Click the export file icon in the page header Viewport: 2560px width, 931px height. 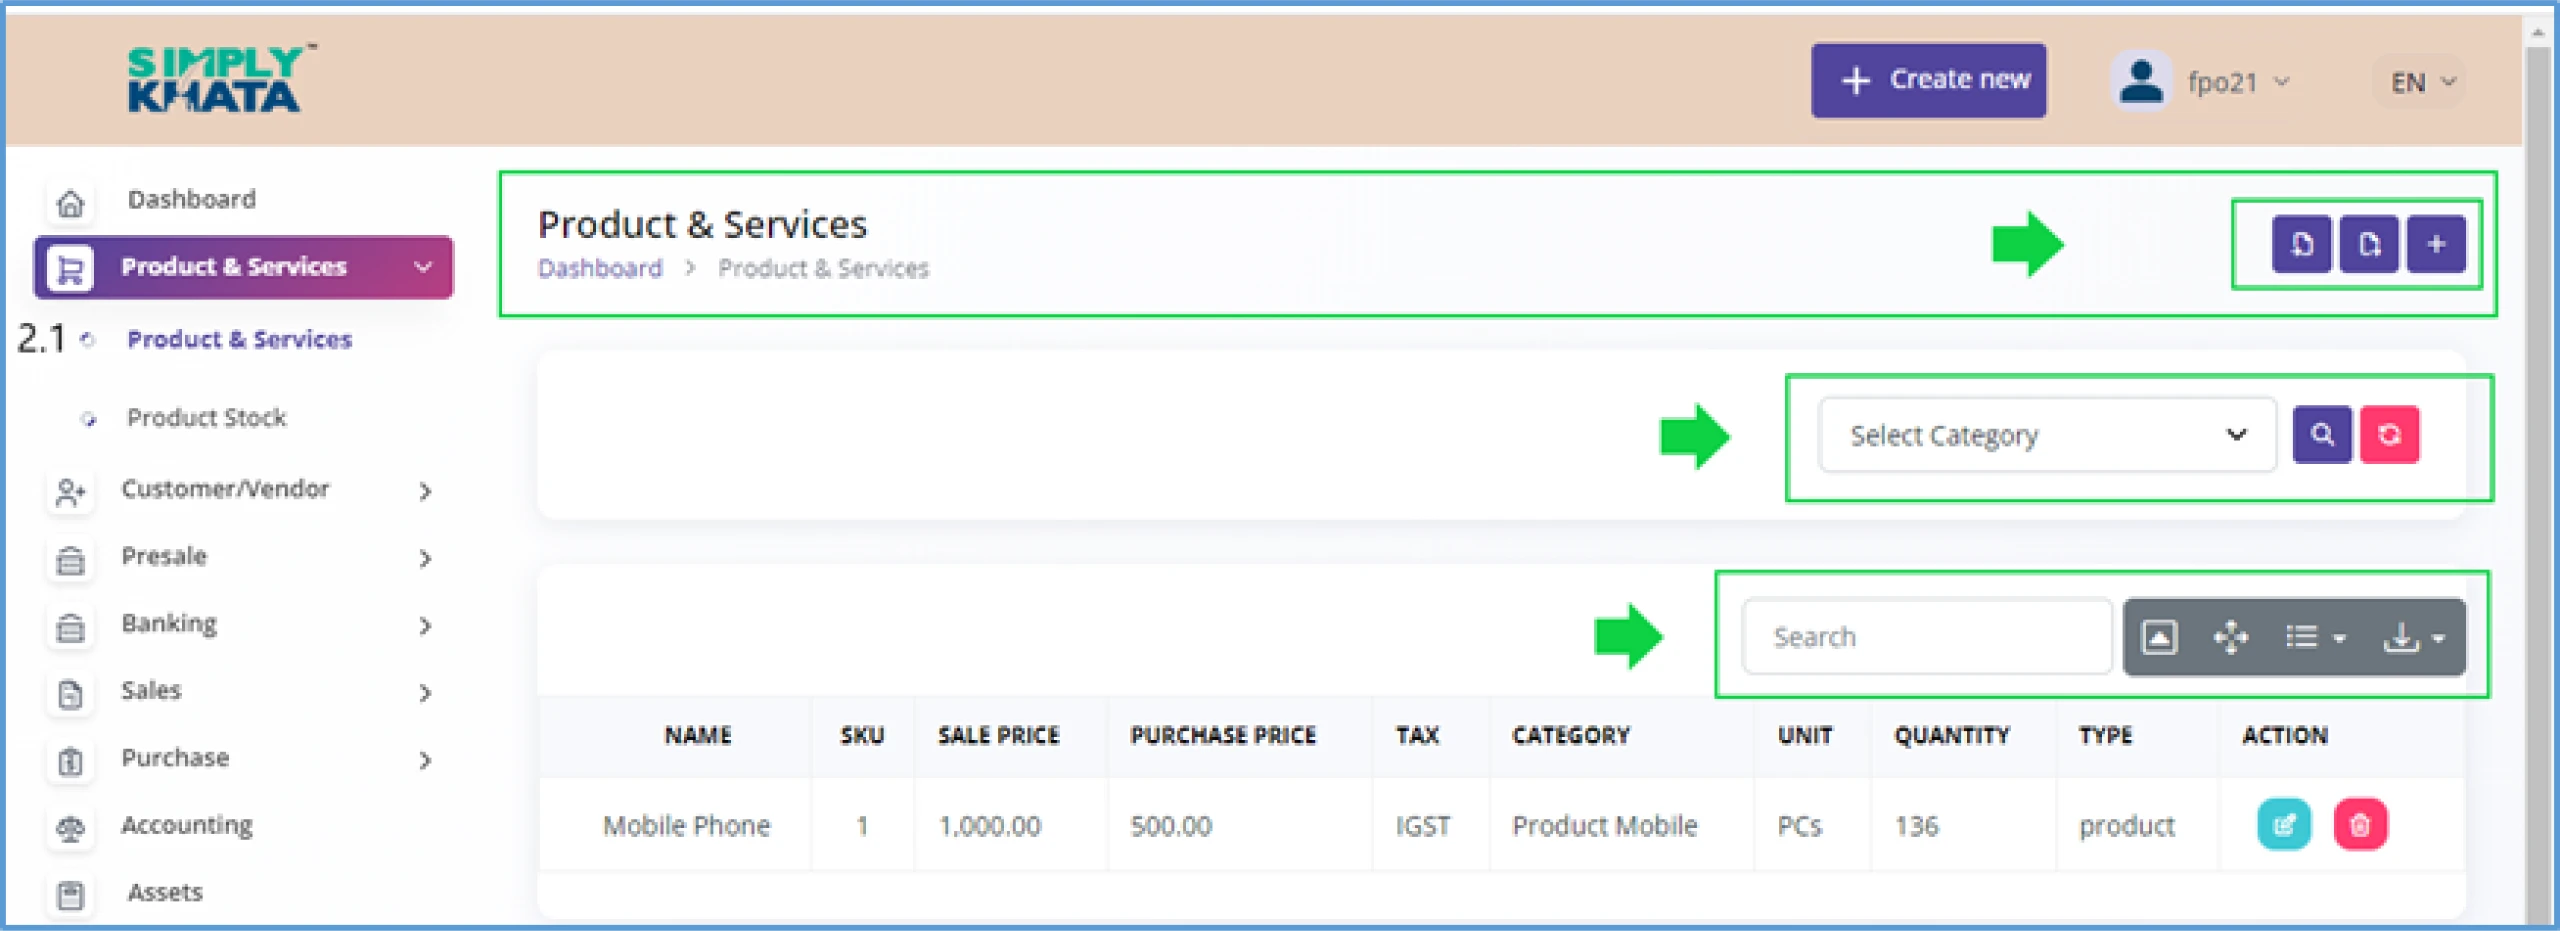tap(2369, 244)
